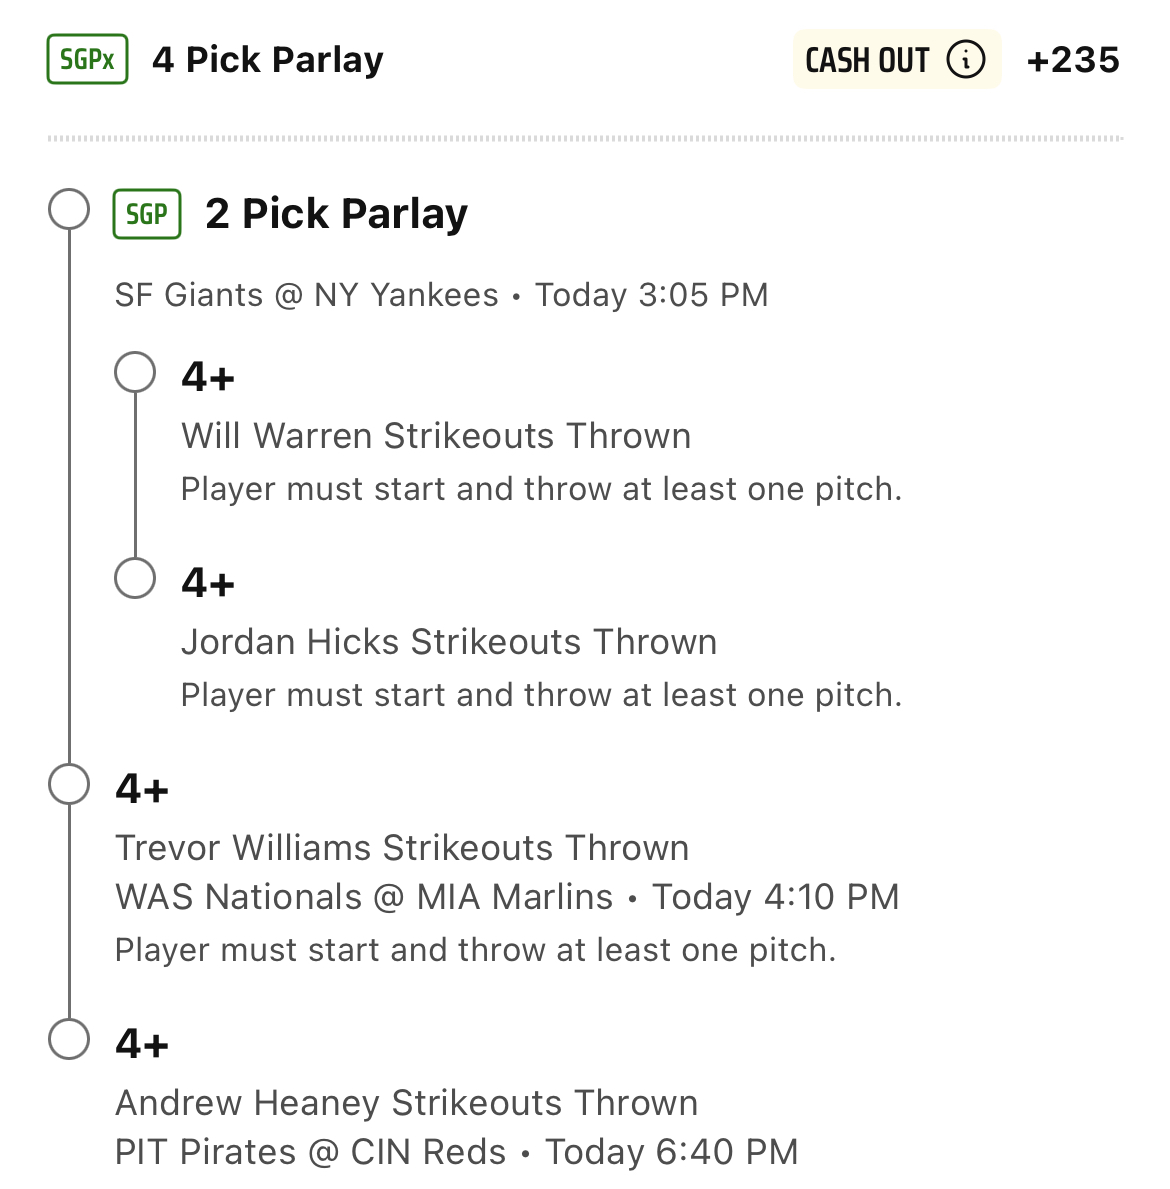Click the 4+ line above Will Warren

208,378
